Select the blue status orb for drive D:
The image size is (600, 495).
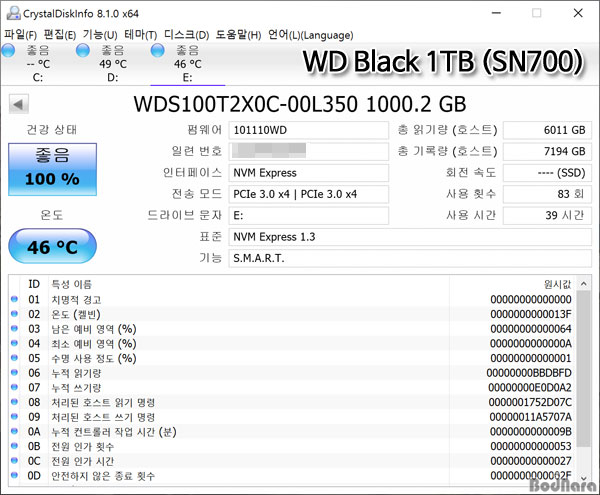point(83,50)
